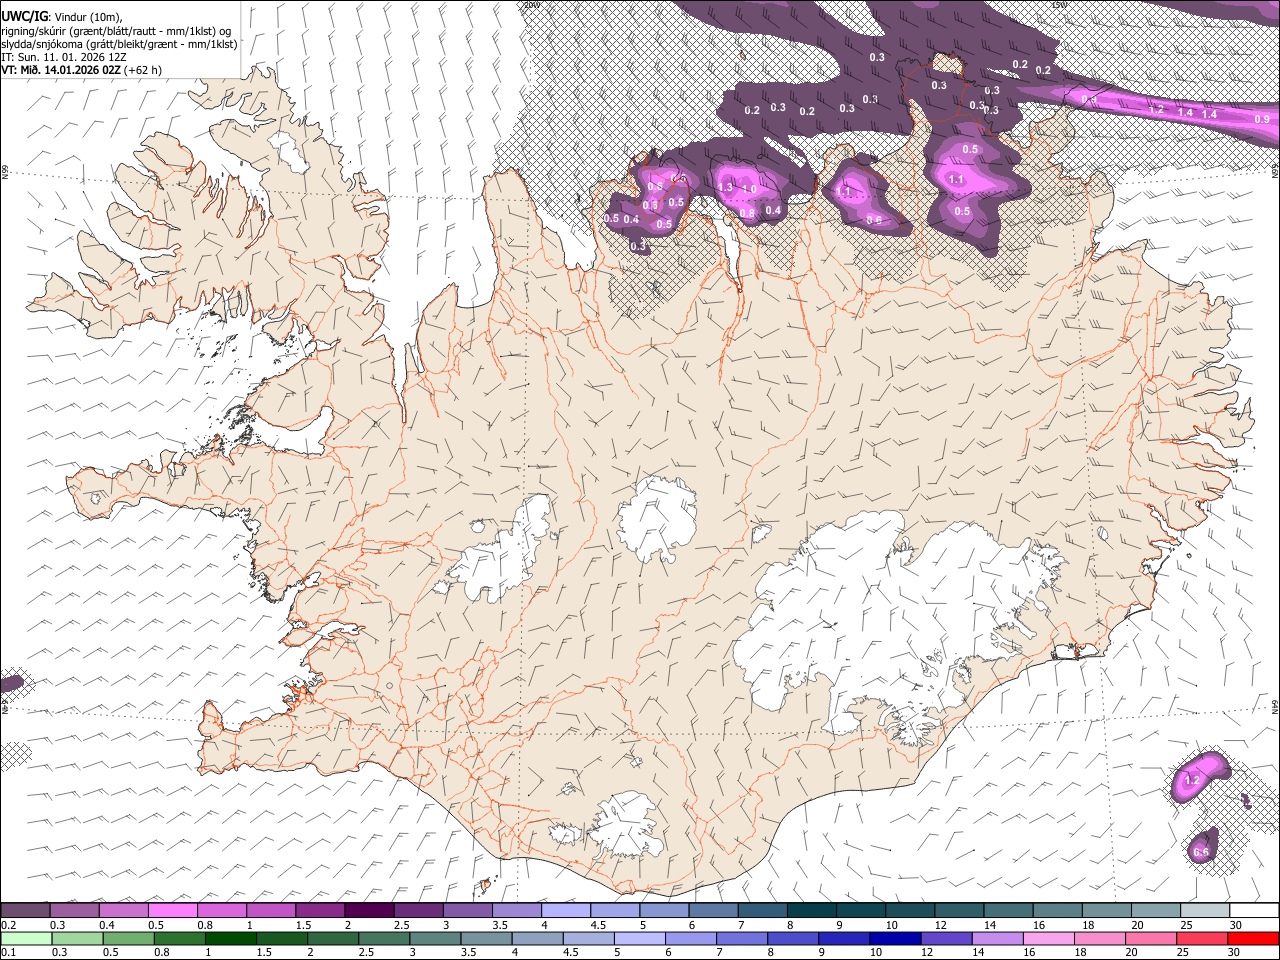Click the '15W' longitude label at top
Image resolution: width=1280 pixels, height=960 pixels.
coord(1060,5)
